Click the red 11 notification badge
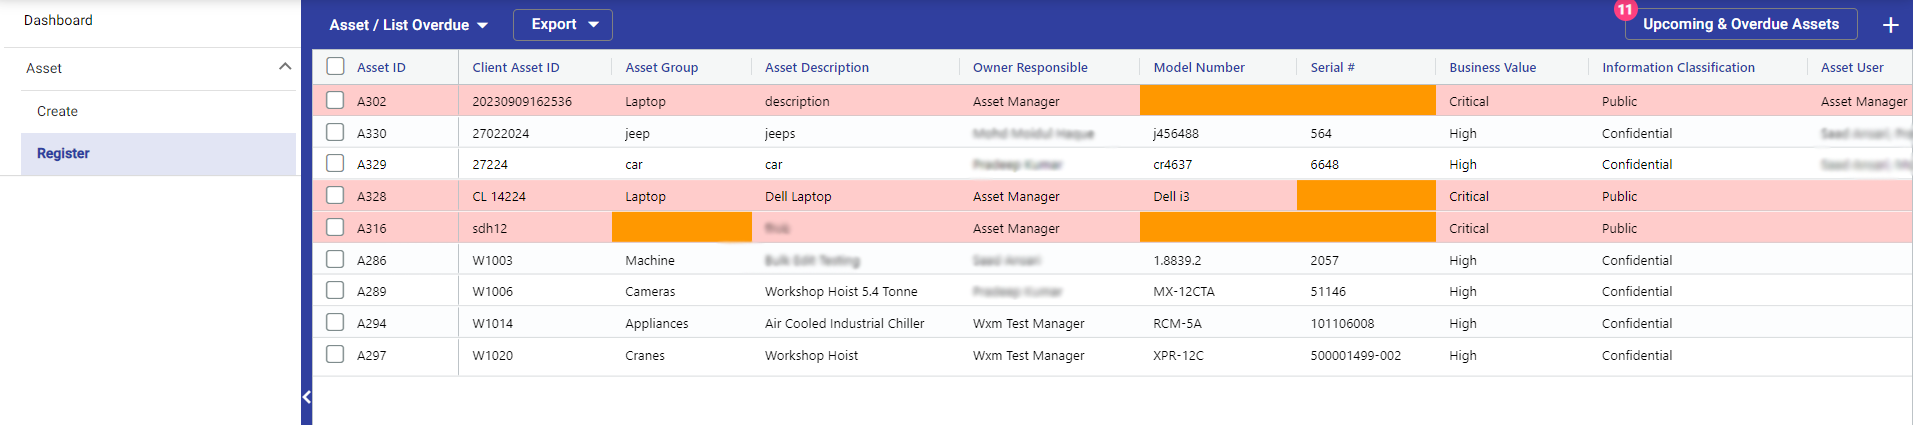 1624,10
